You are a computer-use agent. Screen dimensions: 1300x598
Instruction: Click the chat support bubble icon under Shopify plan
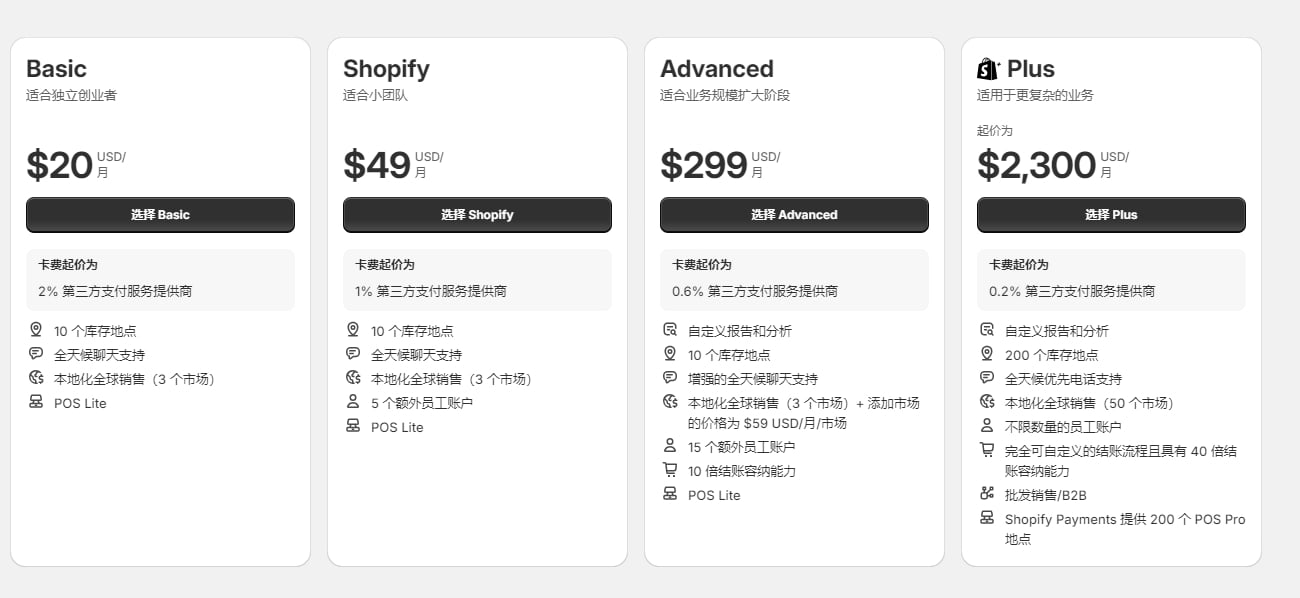coord(353,354)
